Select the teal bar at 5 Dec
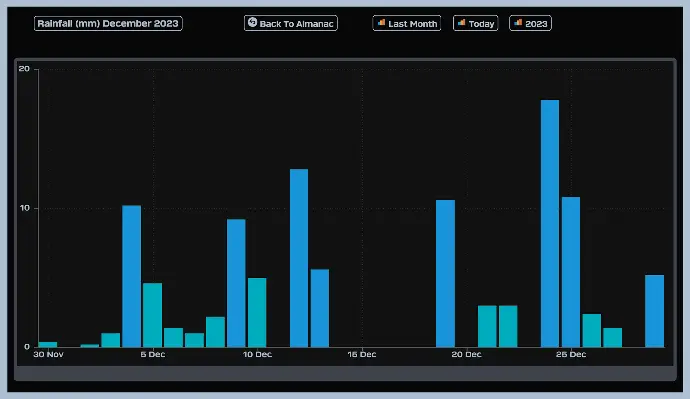Image resolution: width=690 pixels, height=399 pixels. tap(152, 315)
